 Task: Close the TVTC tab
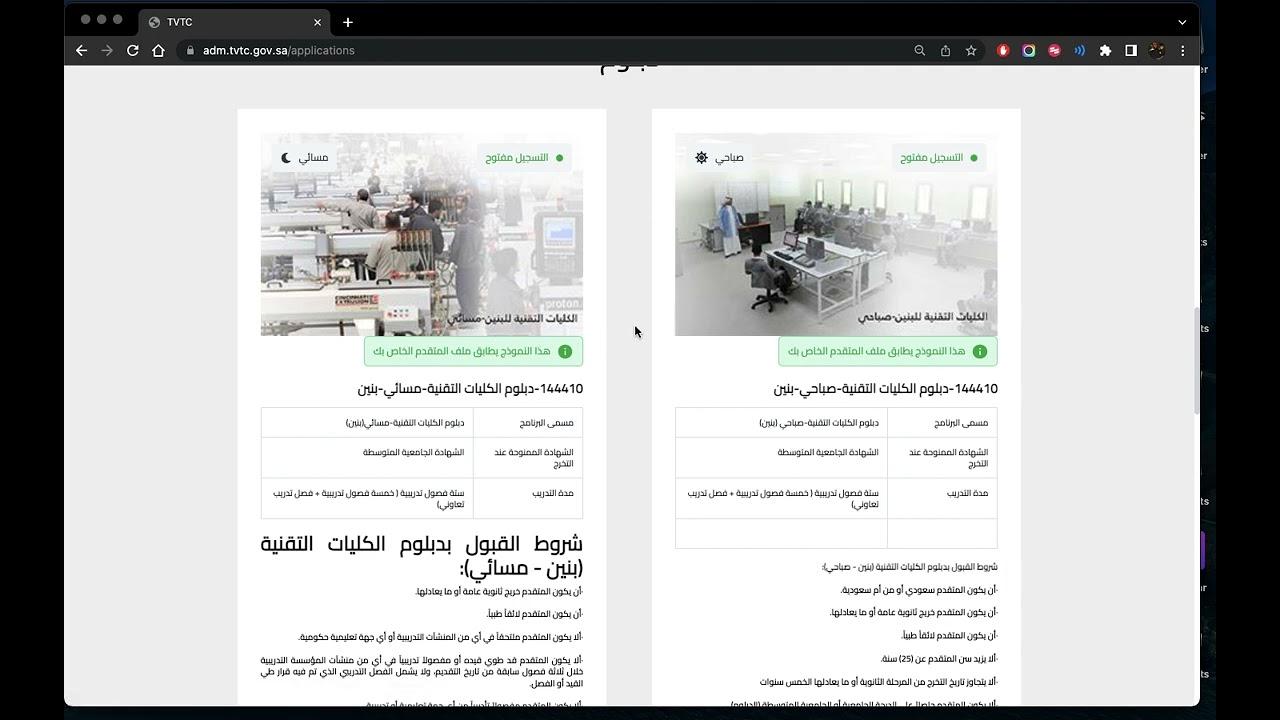point(318,22)
